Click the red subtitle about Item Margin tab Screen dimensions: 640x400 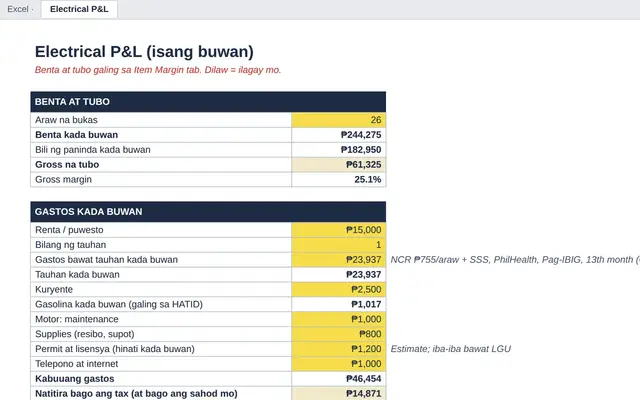[158, 70]
